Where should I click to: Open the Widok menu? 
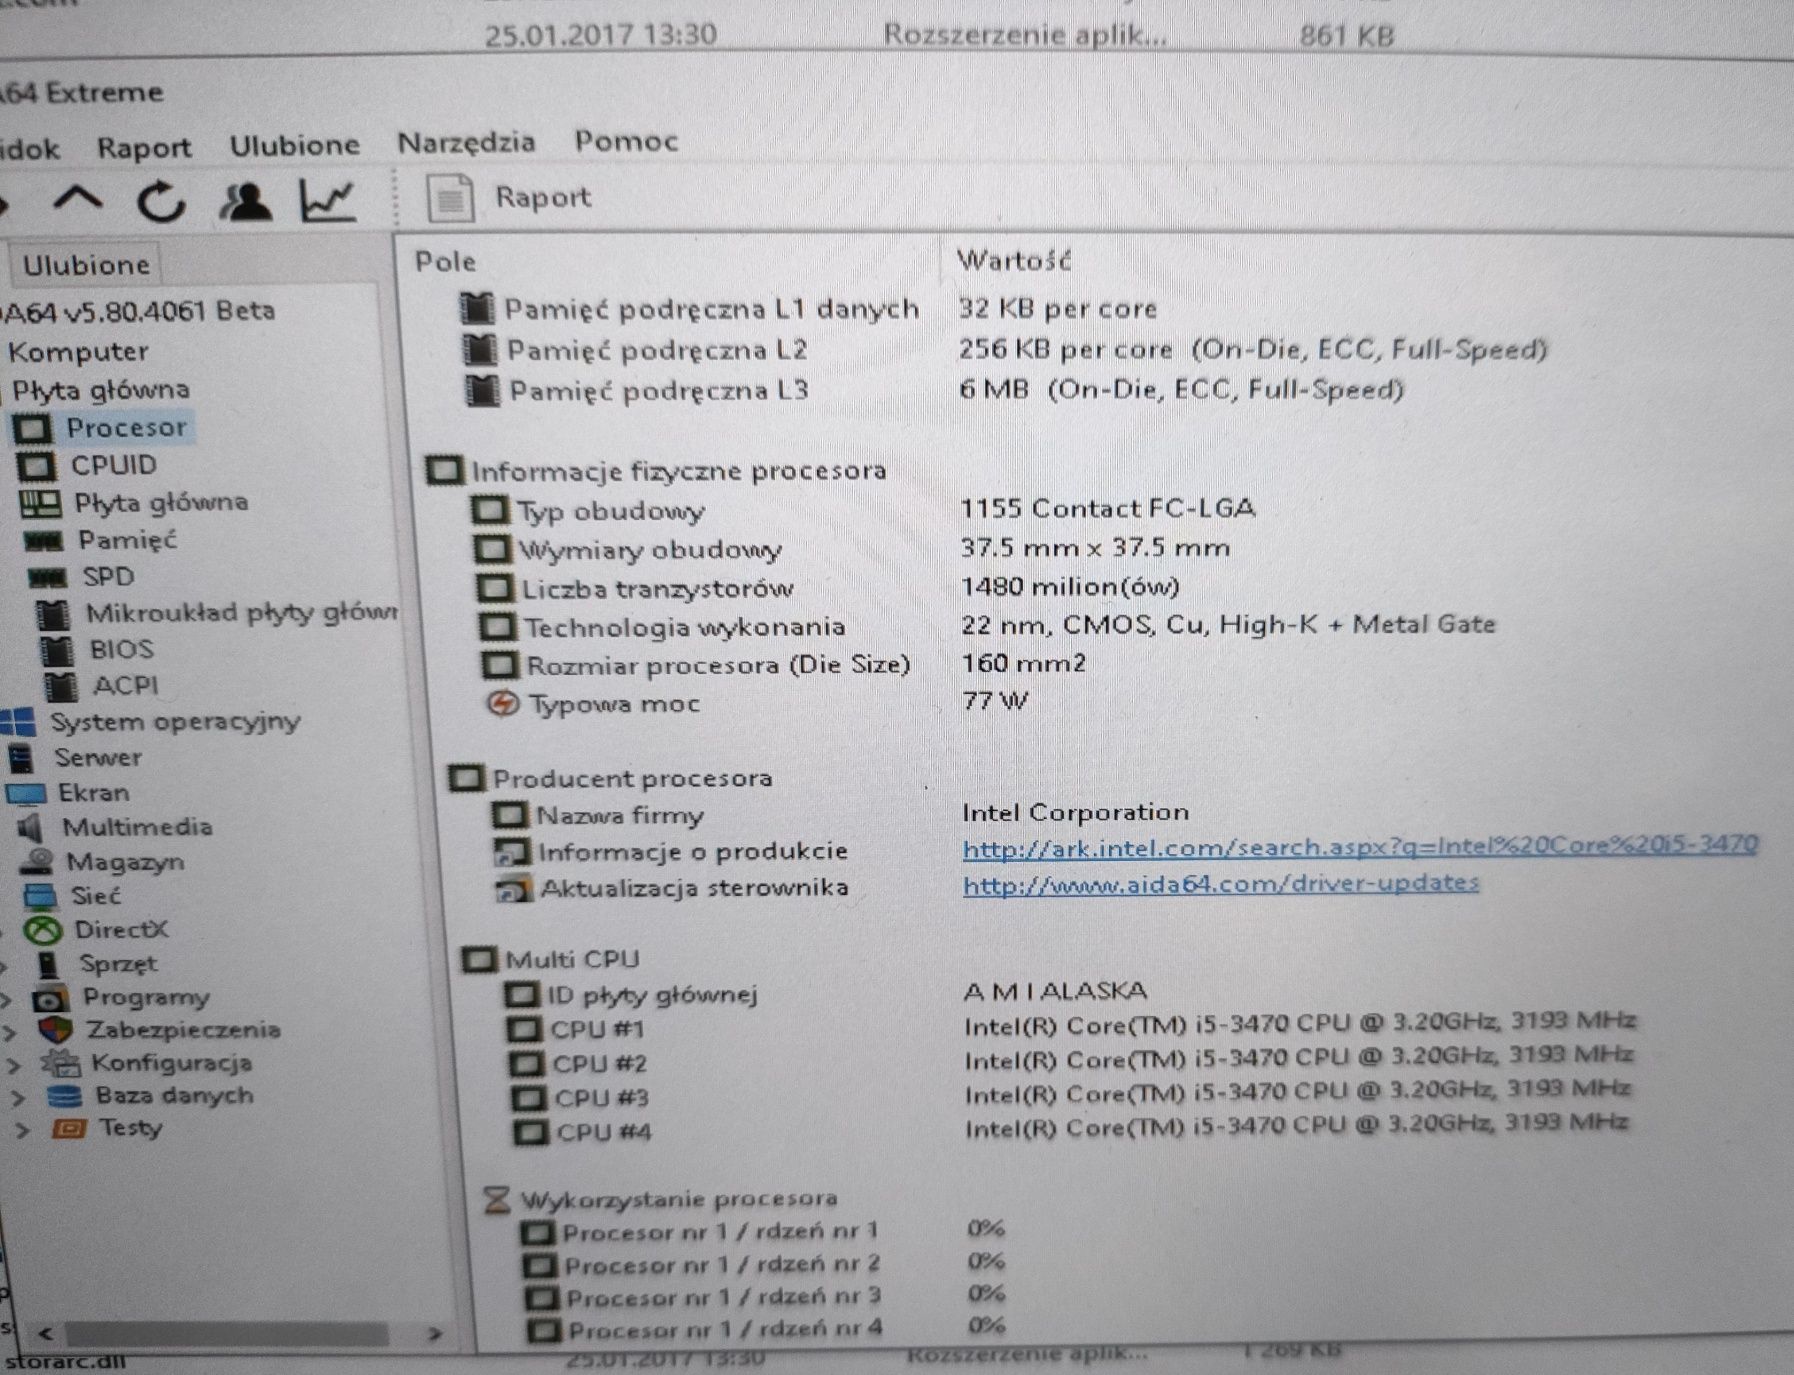29,149
